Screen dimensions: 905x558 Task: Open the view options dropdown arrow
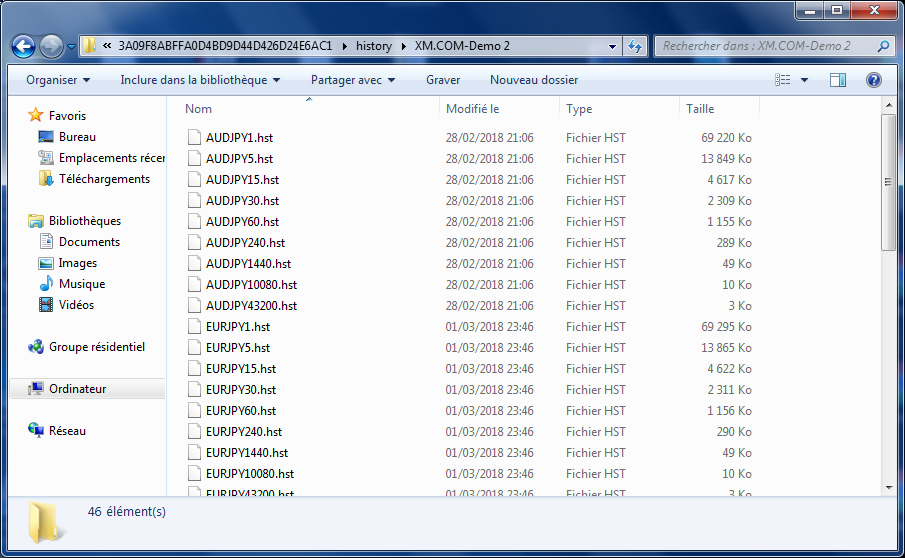pyautogui.click(x=804, y=80)
